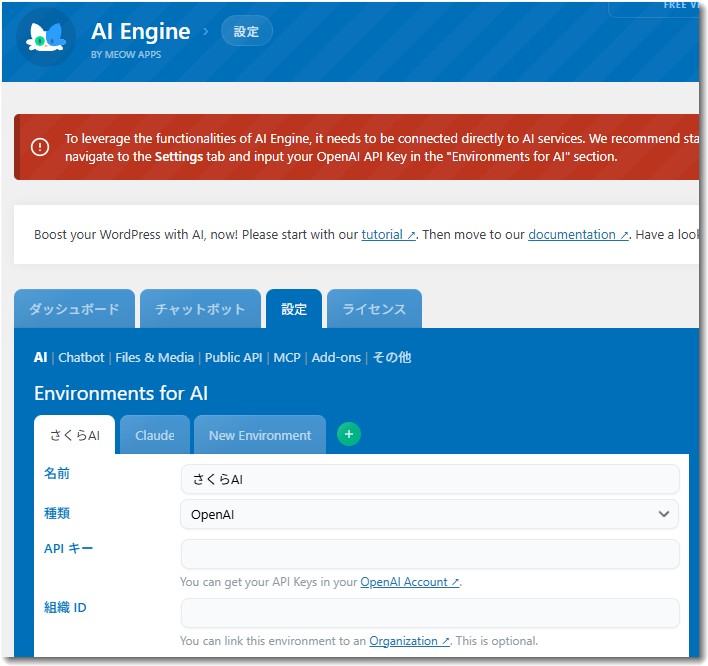This screenshot has width=708, height=666.
Task: Go to Chatbot settings section
Action: [x=81, y=357]
